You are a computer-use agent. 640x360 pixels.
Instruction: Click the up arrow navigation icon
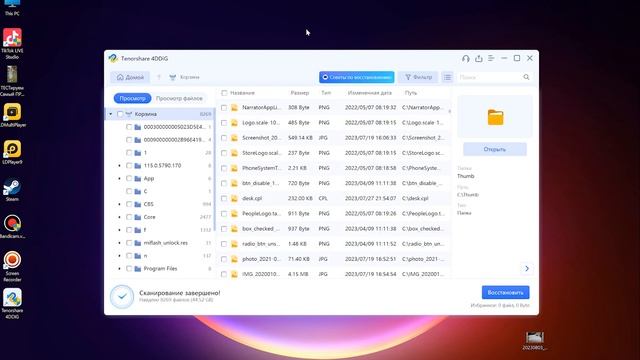point(159,77)
